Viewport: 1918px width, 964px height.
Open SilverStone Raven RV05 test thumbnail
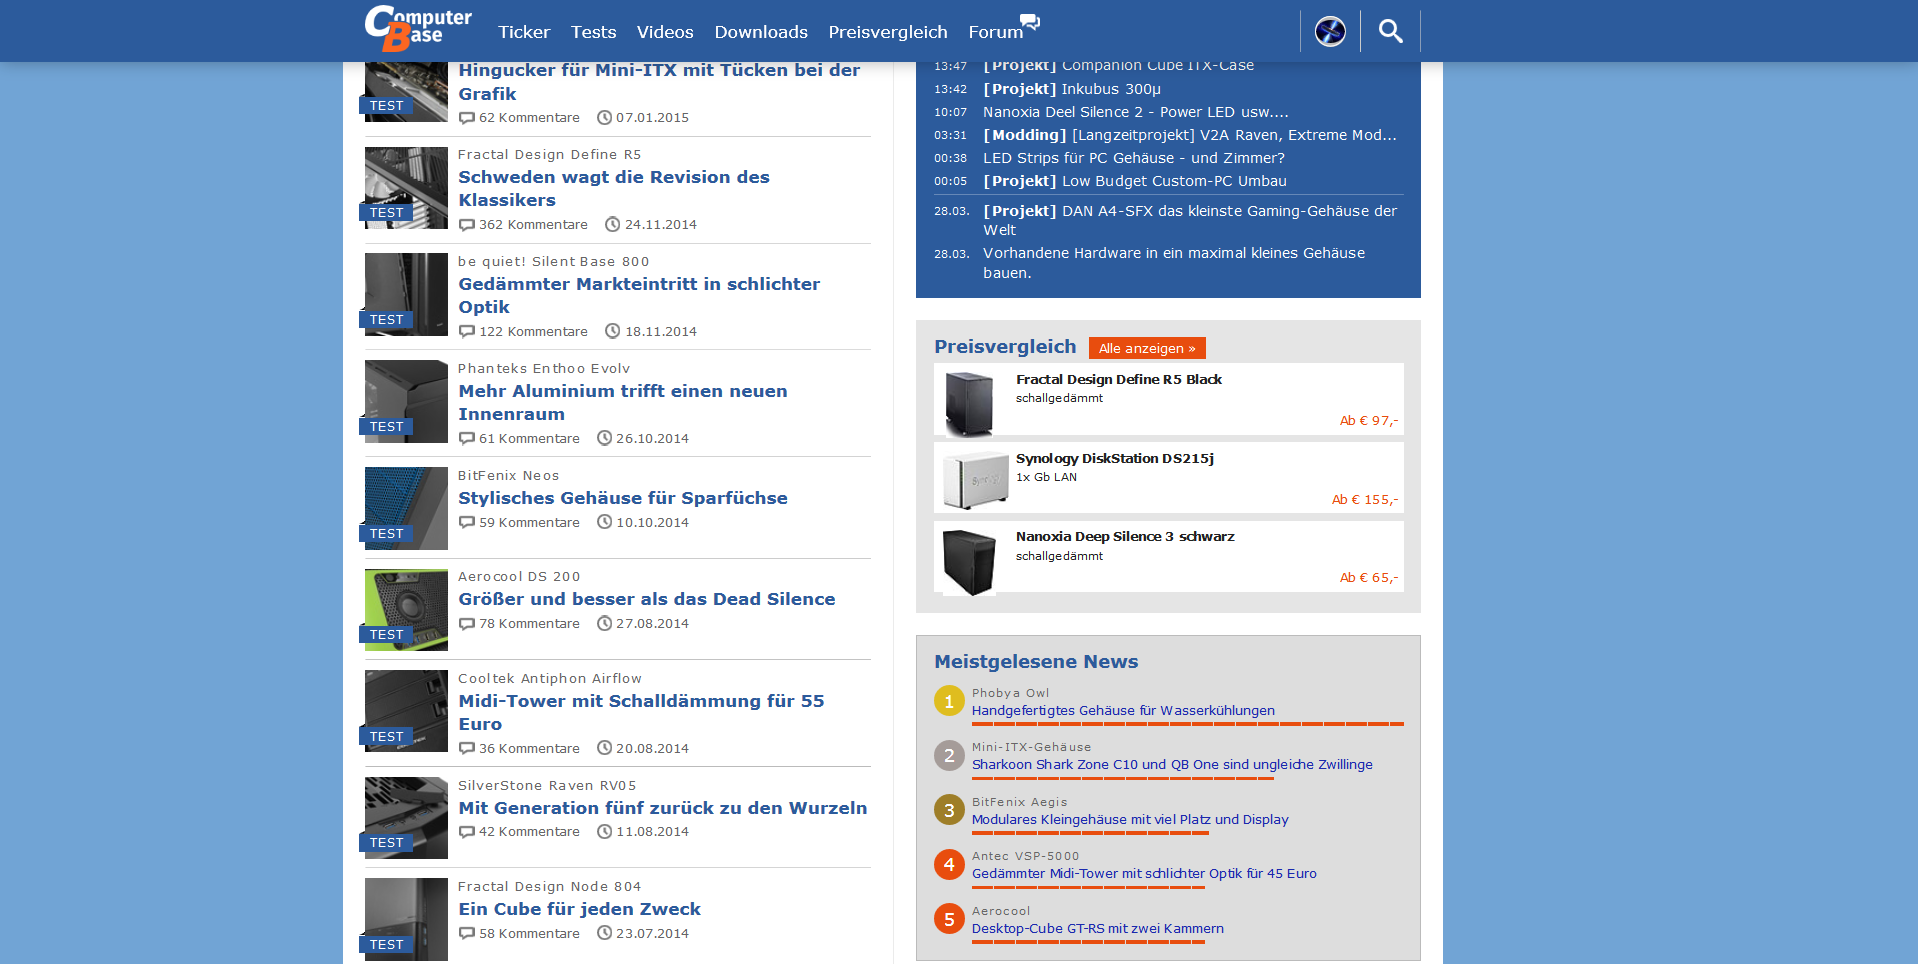pyautogui.click(x=406, y=818)
